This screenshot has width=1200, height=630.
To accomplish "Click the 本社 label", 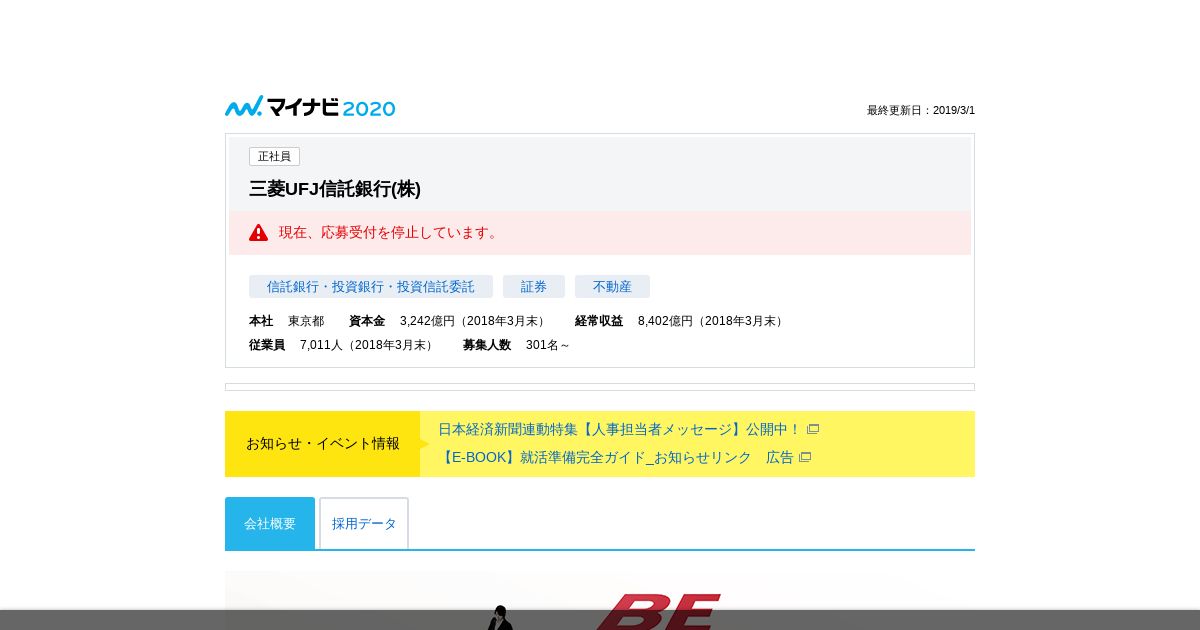I will [x=261, y=321].
